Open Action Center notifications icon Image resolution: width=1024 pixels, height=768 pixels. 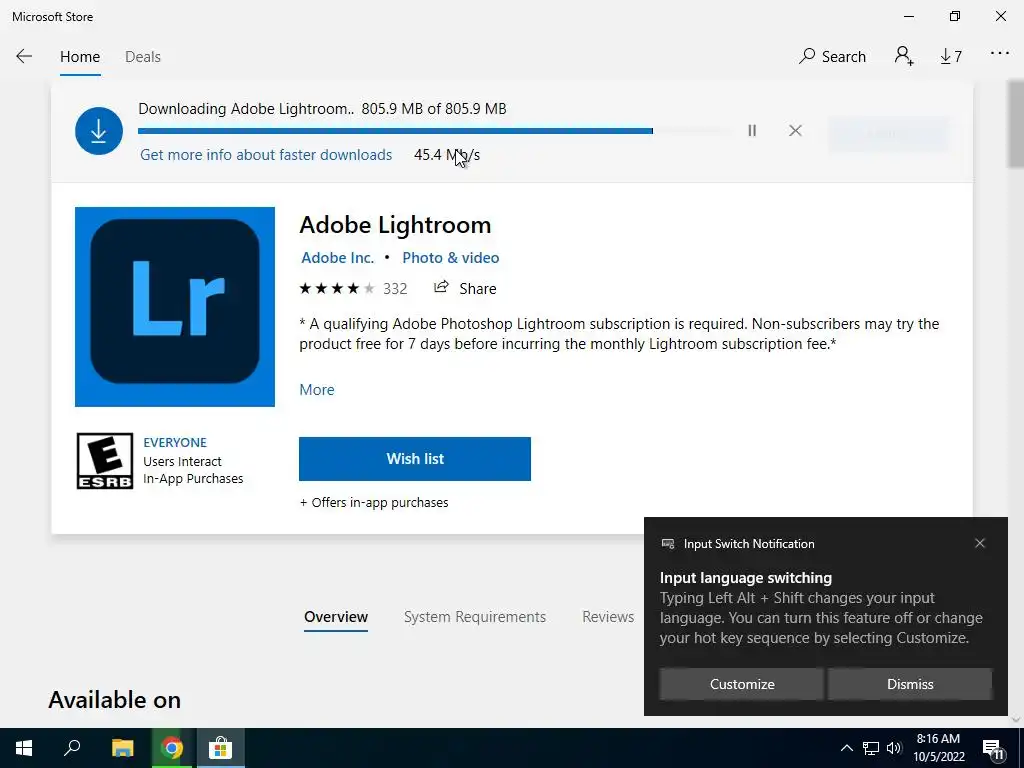pos(993,749)
